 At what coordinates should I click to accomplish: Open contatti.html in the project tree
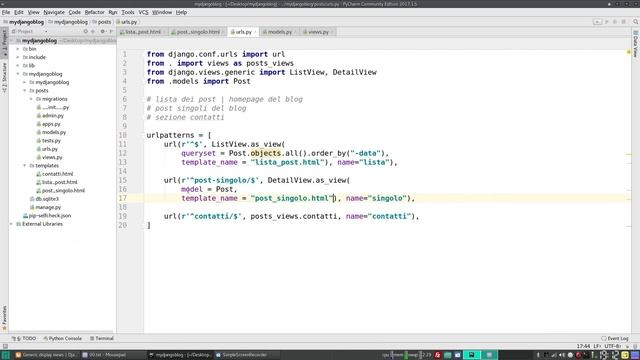click(x=54, y=174)
